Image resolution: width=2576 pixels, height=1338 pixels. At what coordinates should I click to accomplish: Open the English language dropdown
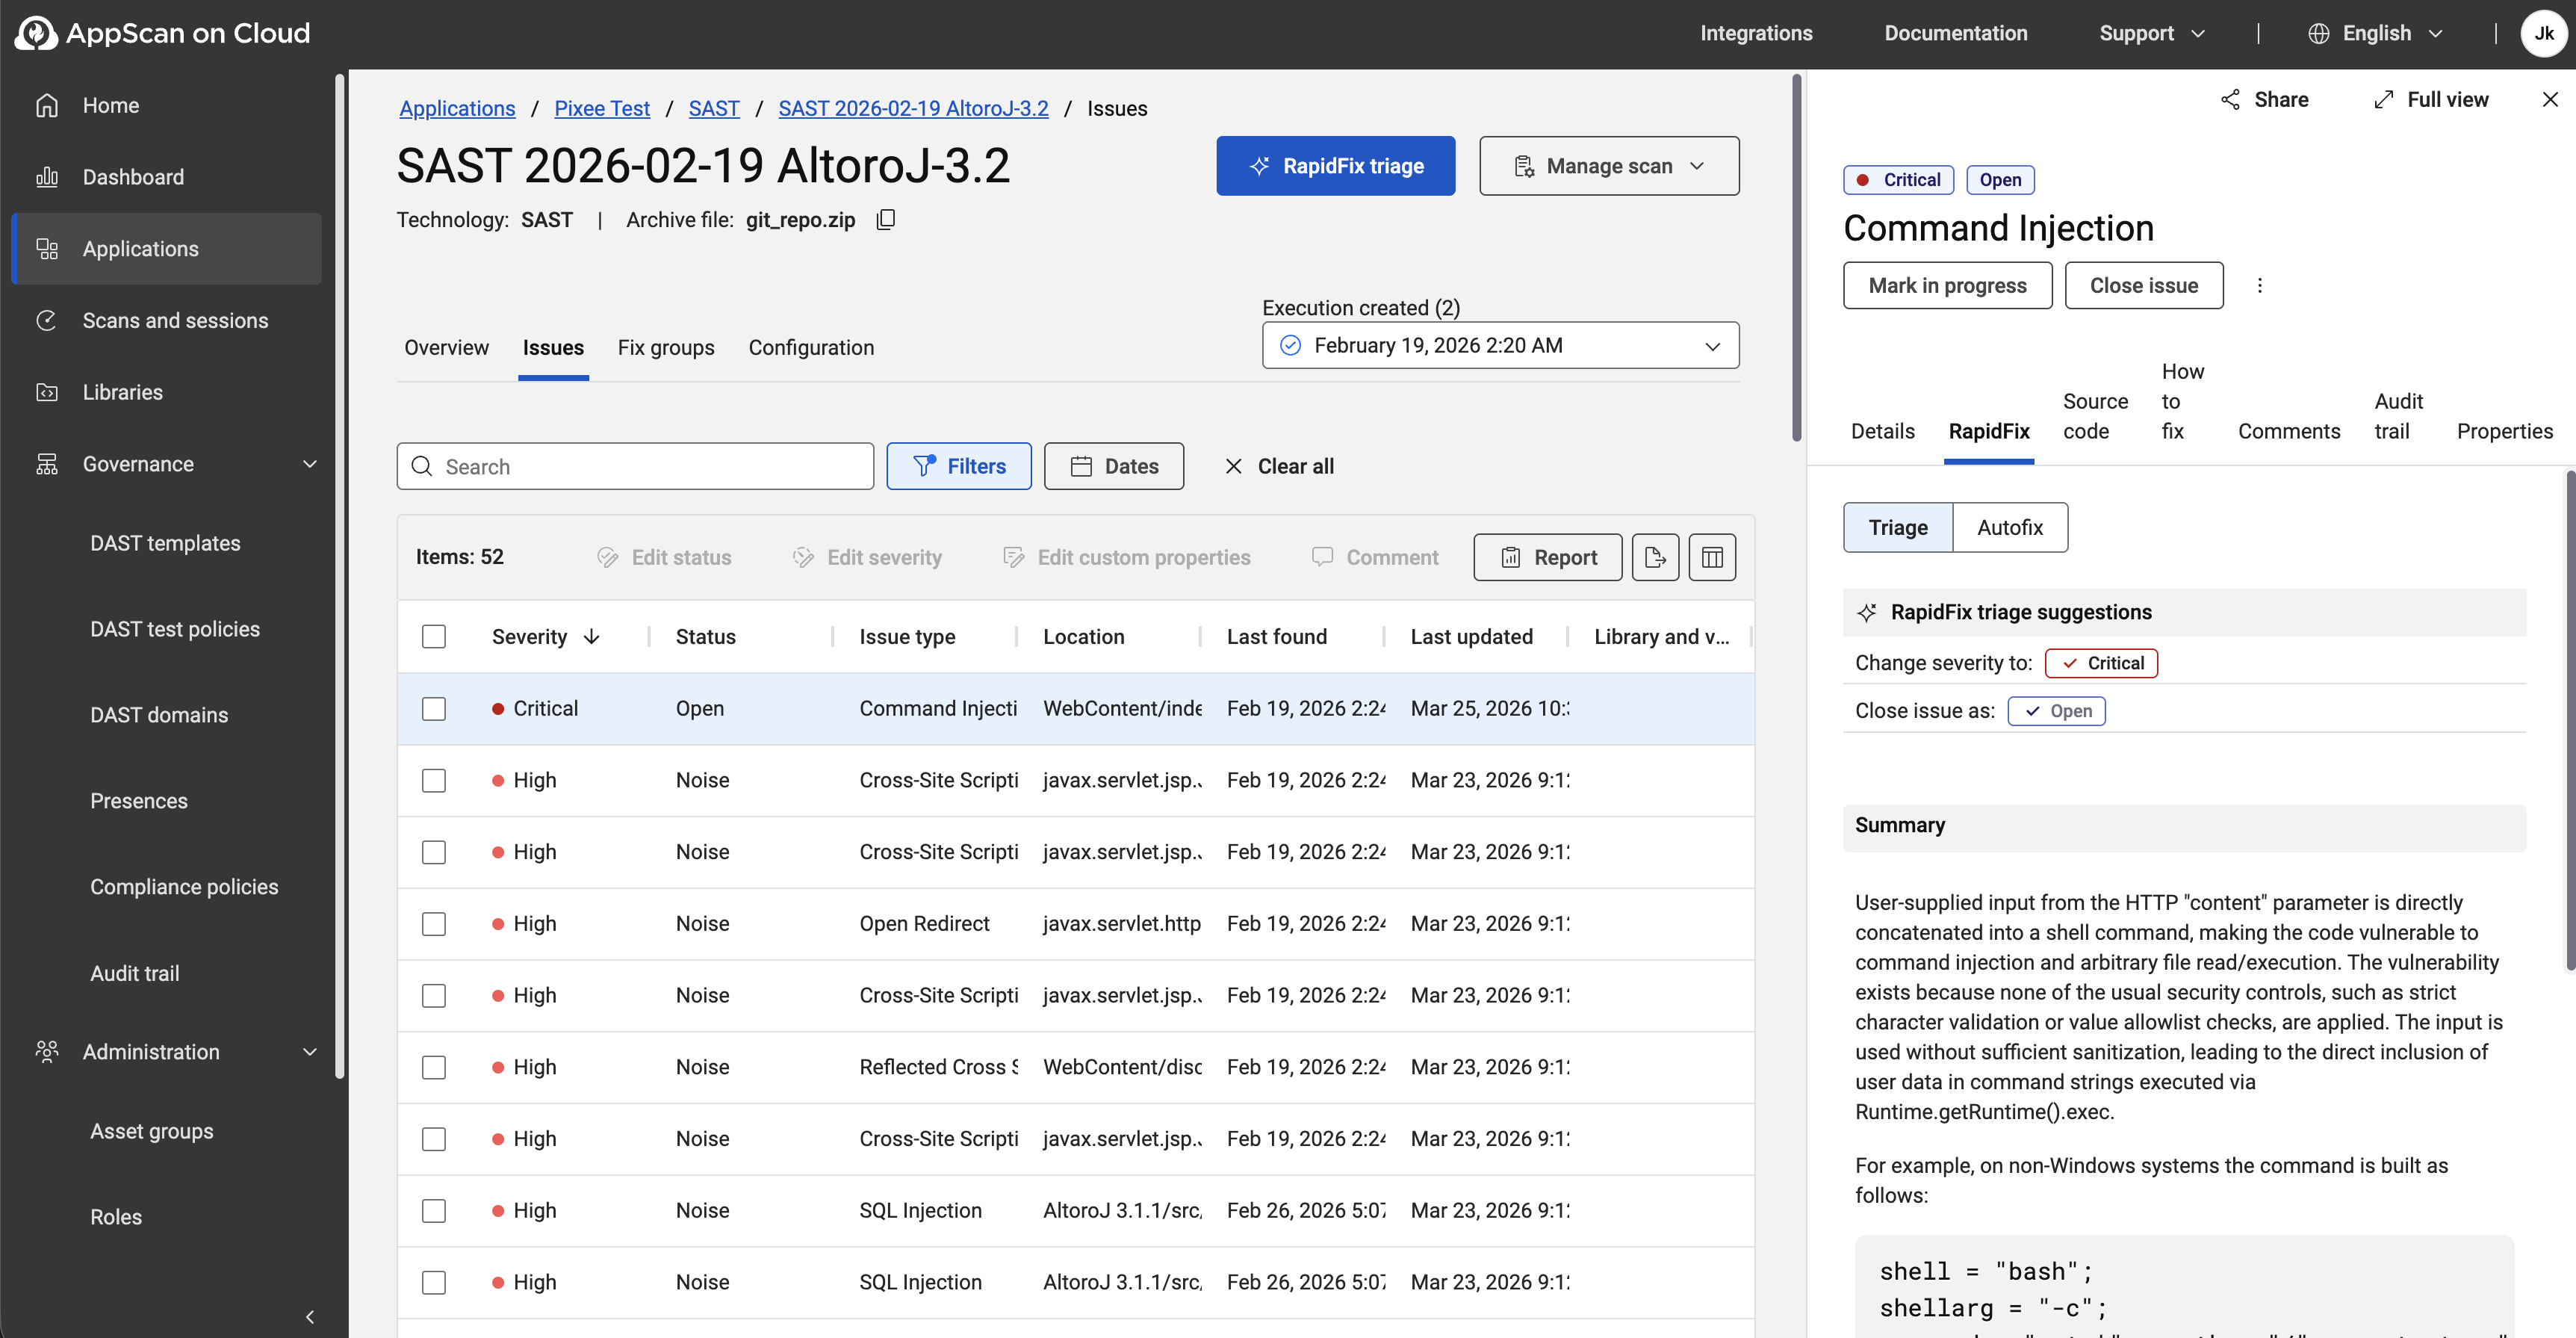pyautogui.click(x=2375, y=33)
